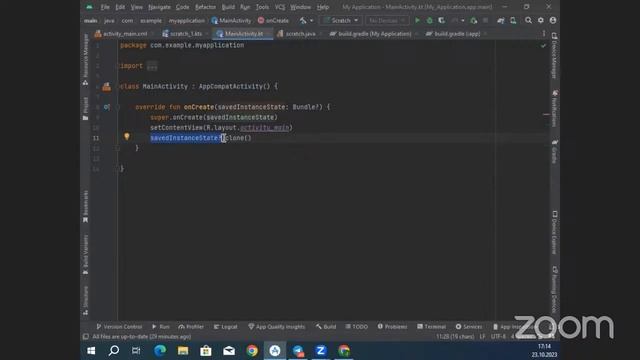Image resolution: width=640 pixels, height=360 pixels.
Task: Click the green inspection checkmark in the editor
Action: (x=543, y=46)
